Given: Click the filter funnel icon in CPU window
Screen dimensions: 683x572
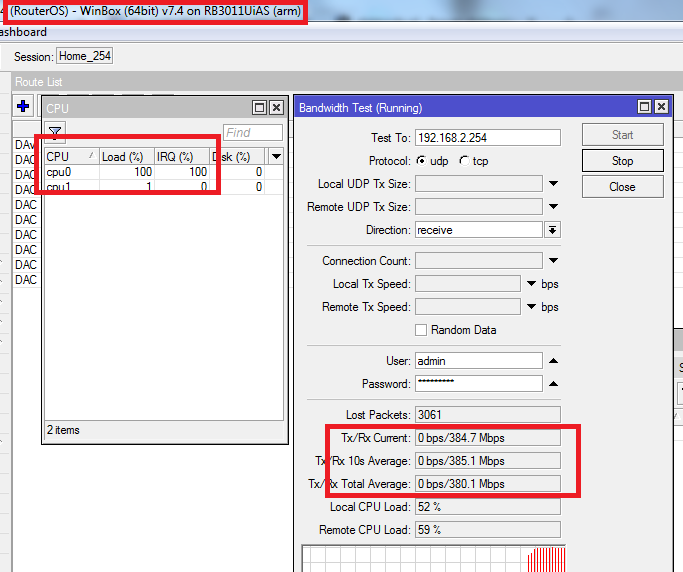Looking at the screenshot, I should tap(55, 132).
